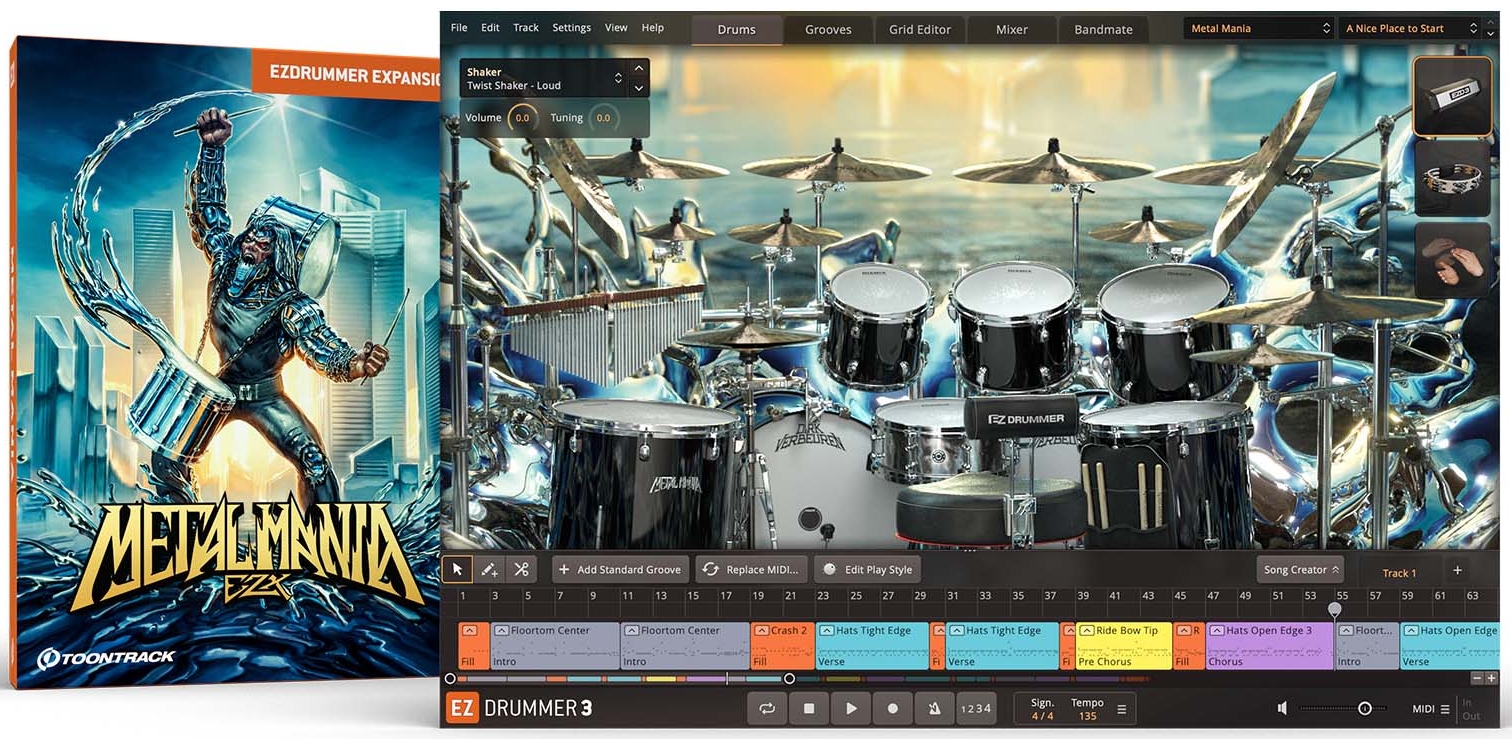
Task: Select the arrow pointer tool
Action: point(458,569)
